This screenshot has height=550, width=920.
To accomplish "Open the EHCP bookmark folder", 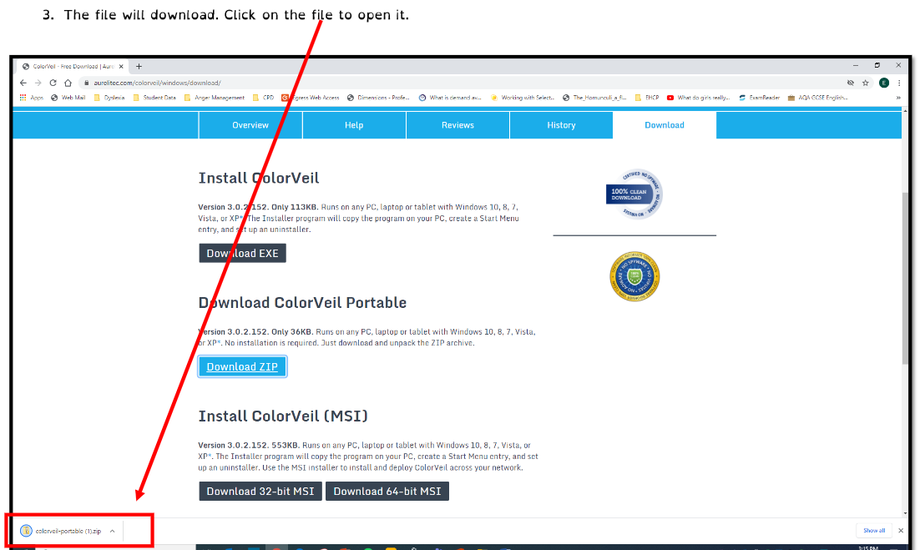I will [647, 97].
